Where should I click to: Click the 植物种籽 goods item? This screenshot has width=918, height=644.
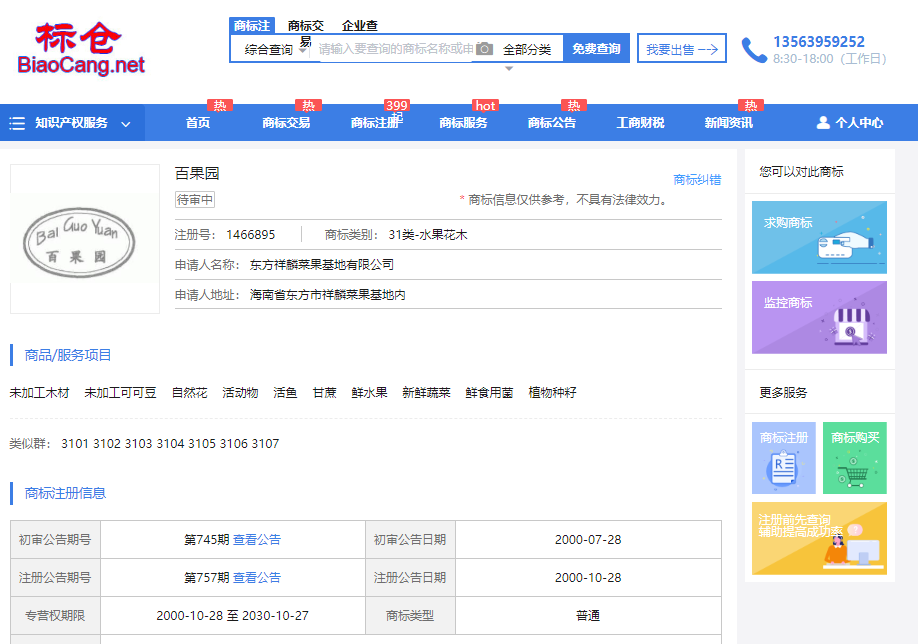(x=552, y=393)
